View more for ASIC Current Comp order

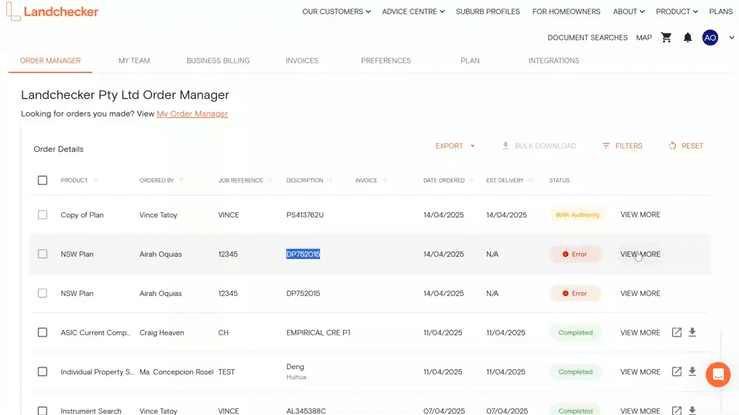tap(640, 332)
